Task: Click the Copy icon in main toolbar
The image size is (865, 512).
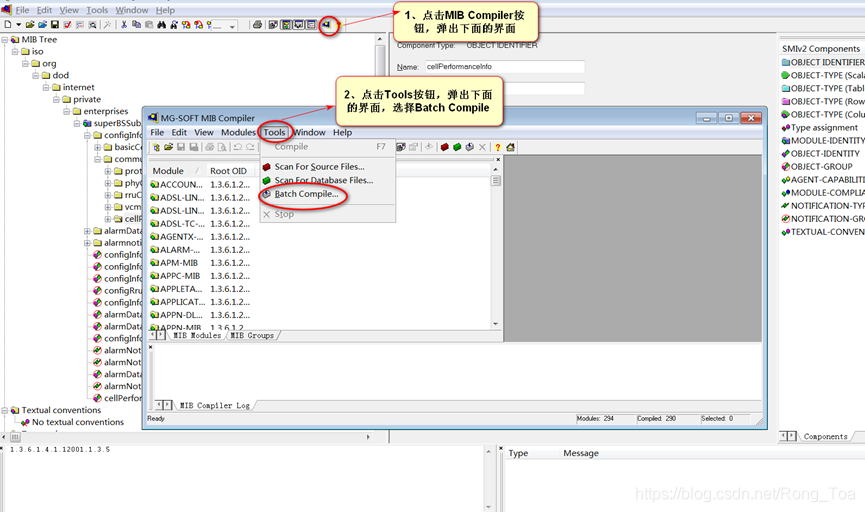Action: click(136, 25)
